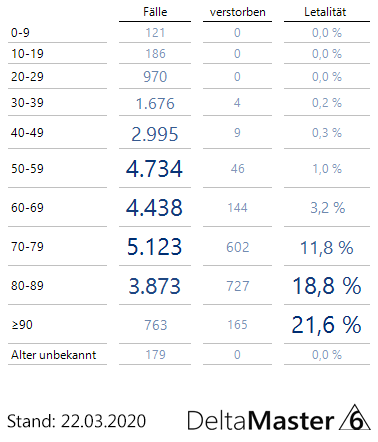Click the 602 deaths value for 70-79
This screenshot has width=378, height=442.
238,247
